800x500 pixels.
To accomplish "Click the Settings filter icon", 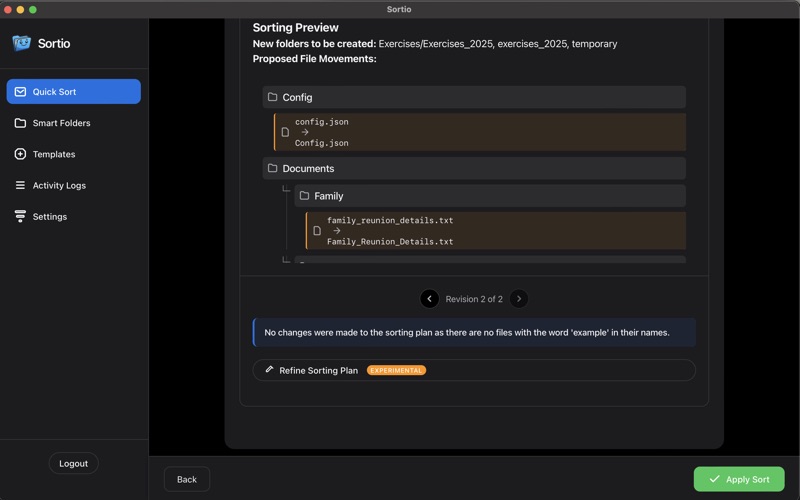I will tap(20, 216).
